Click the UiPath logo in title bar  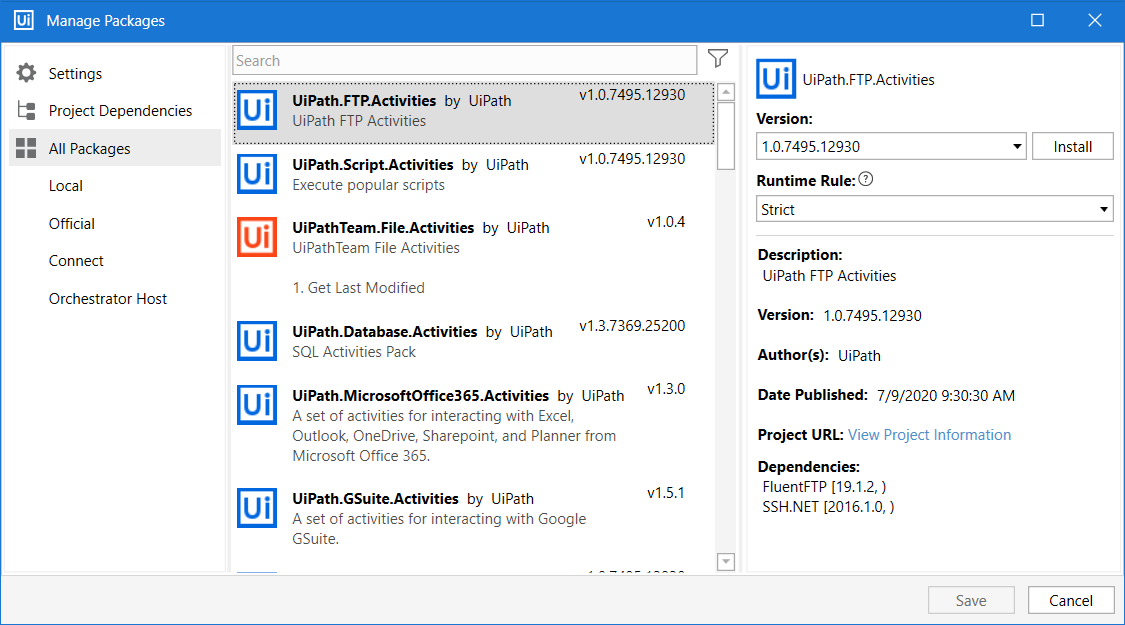(x=24, y=20)
